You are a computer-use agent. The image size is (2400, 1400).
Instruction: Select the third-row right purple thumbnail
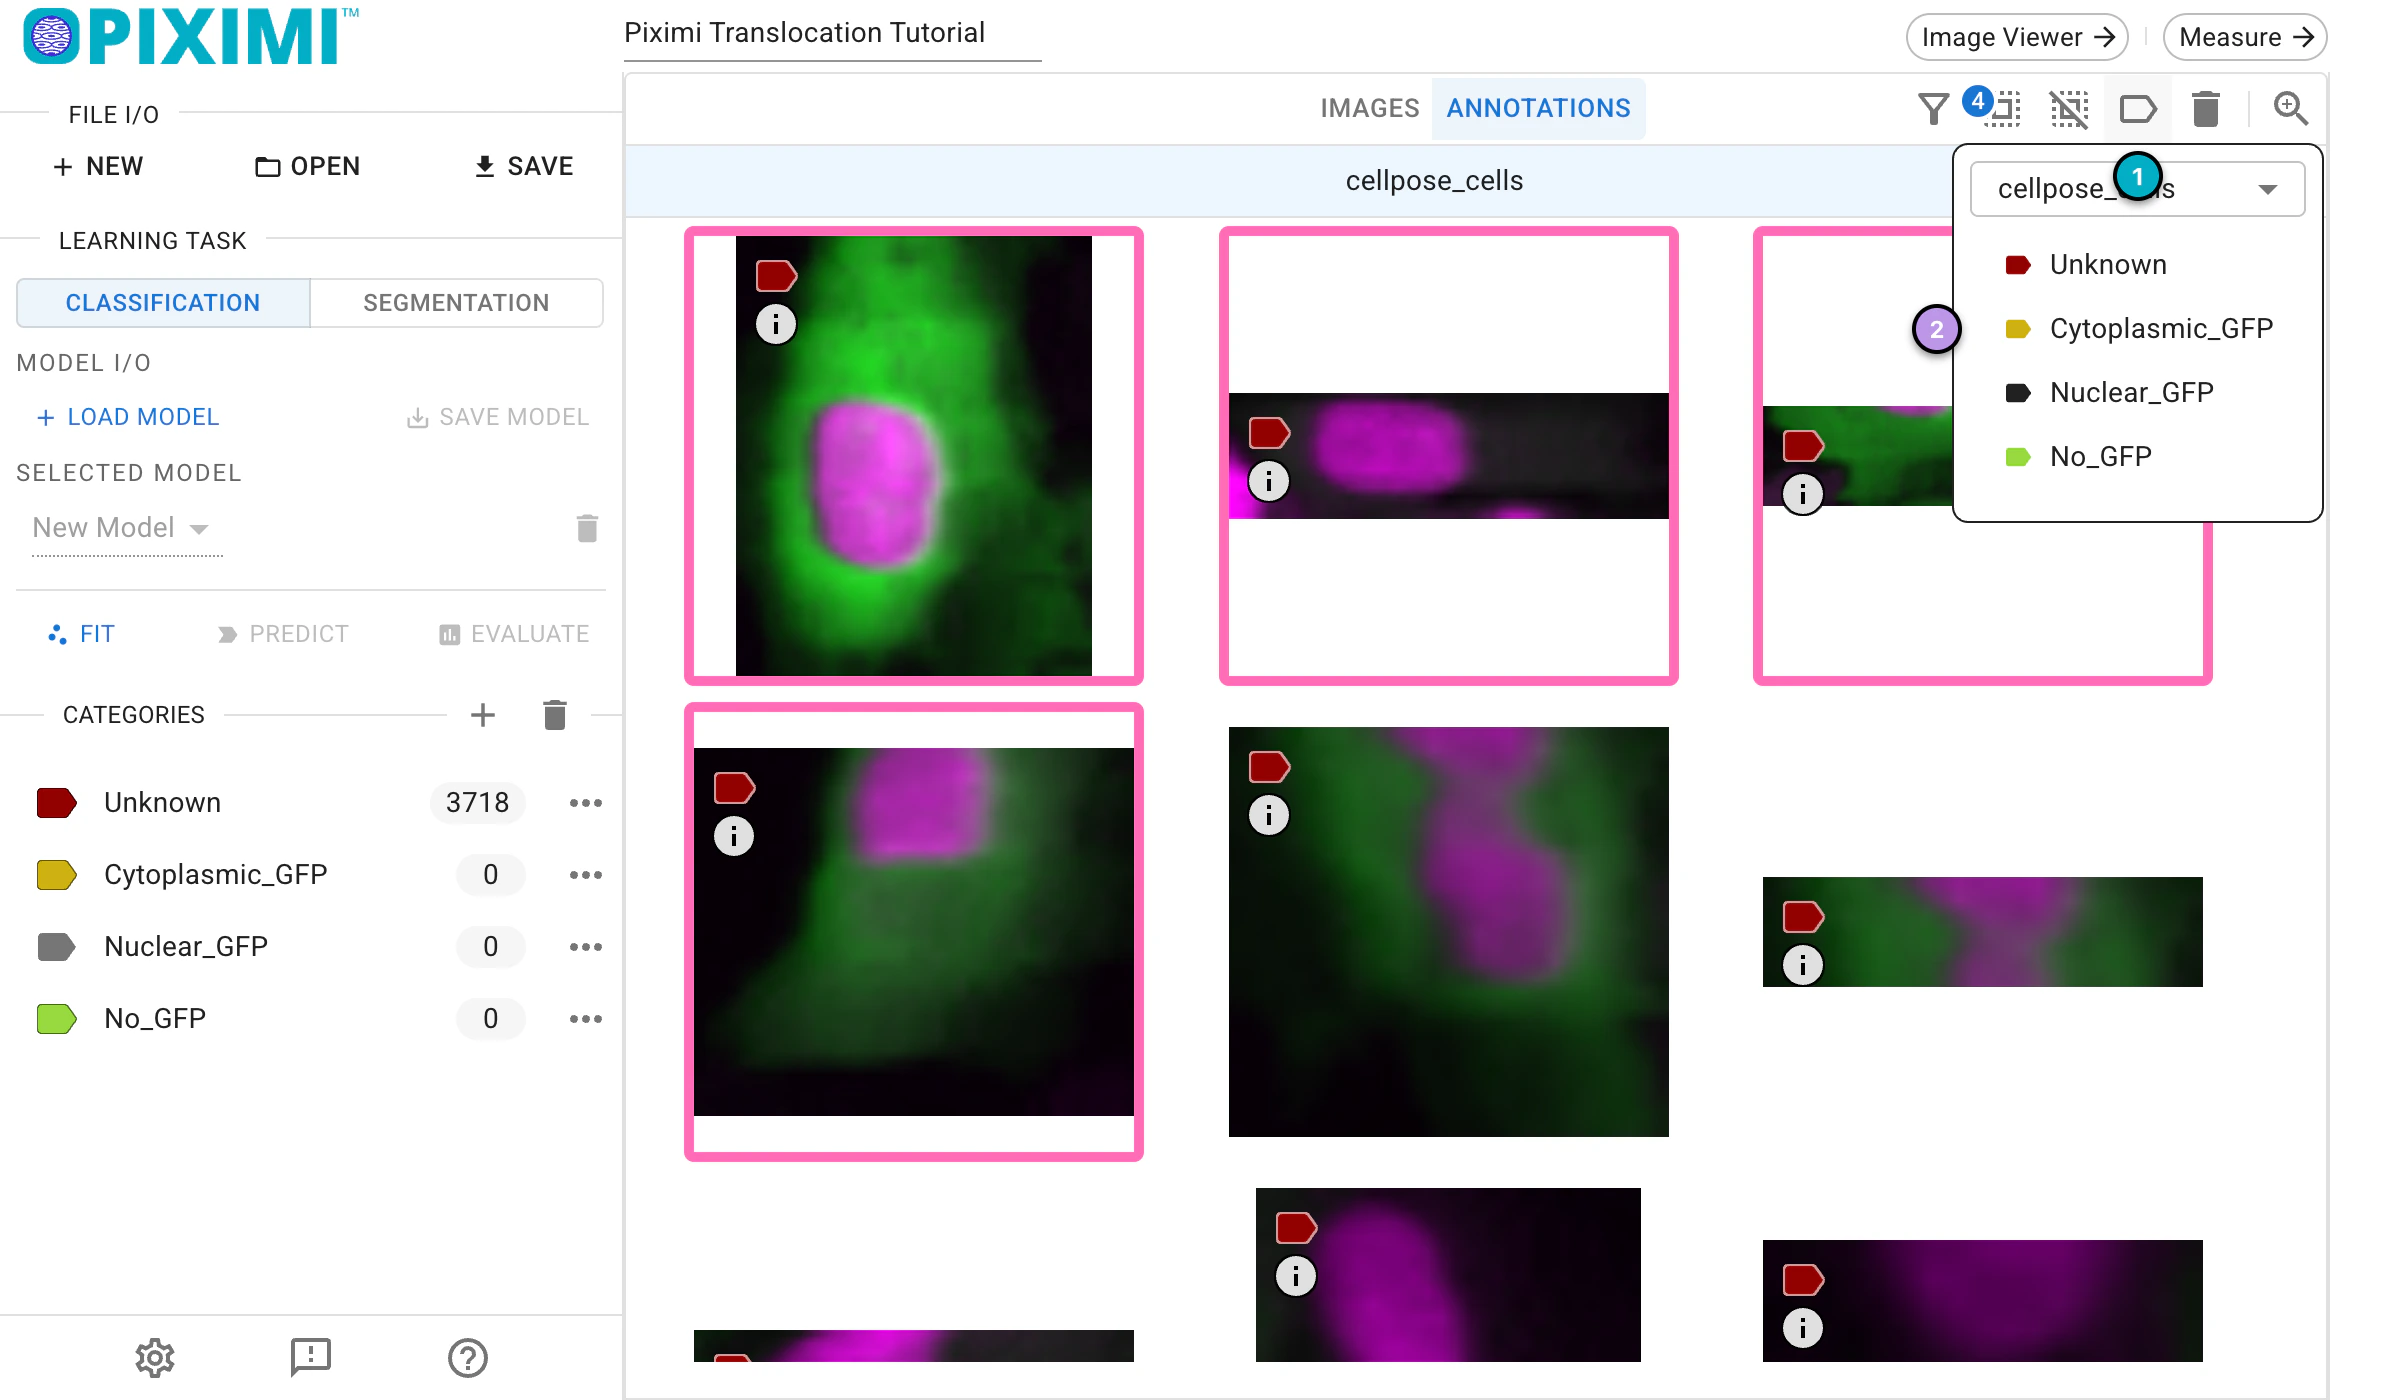tap(1982, 1300)
